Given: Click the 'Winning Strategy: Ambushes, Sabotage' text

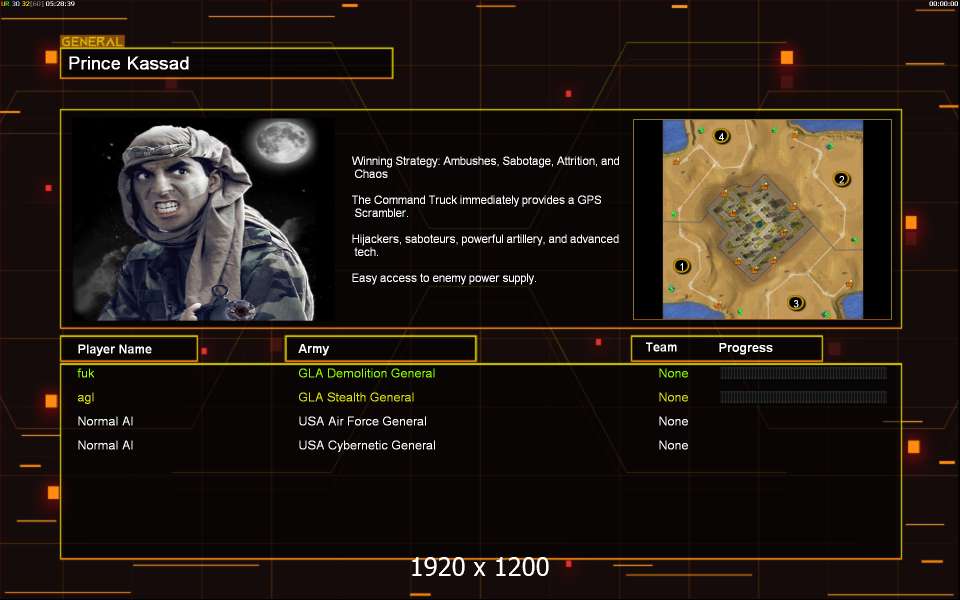Looking at the screenshot, I should (x=486, y=167).
